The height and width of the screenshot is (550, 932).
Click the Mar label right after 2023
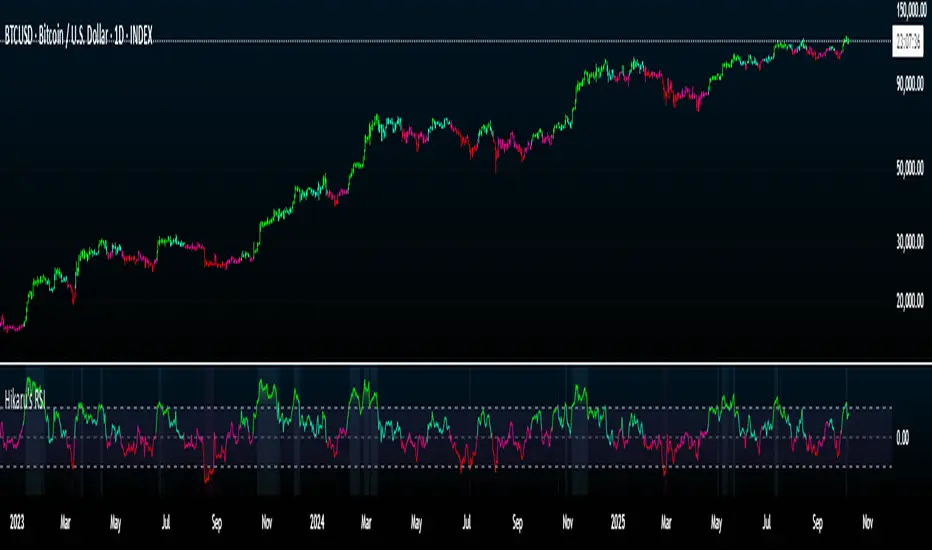point(65,523)
